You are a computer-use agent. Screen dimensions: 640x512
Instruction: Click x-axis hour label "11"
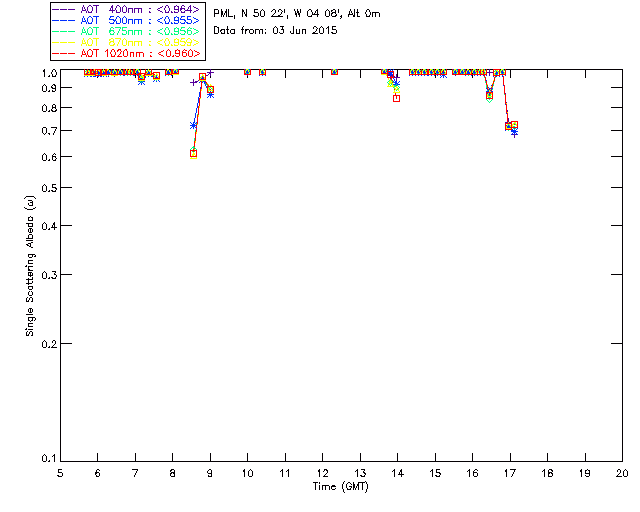click(x=285, y=473)
